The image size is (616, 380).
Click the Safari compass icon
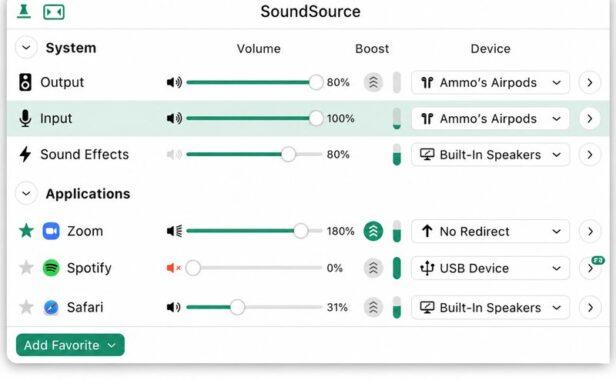(x=51, y=307)
